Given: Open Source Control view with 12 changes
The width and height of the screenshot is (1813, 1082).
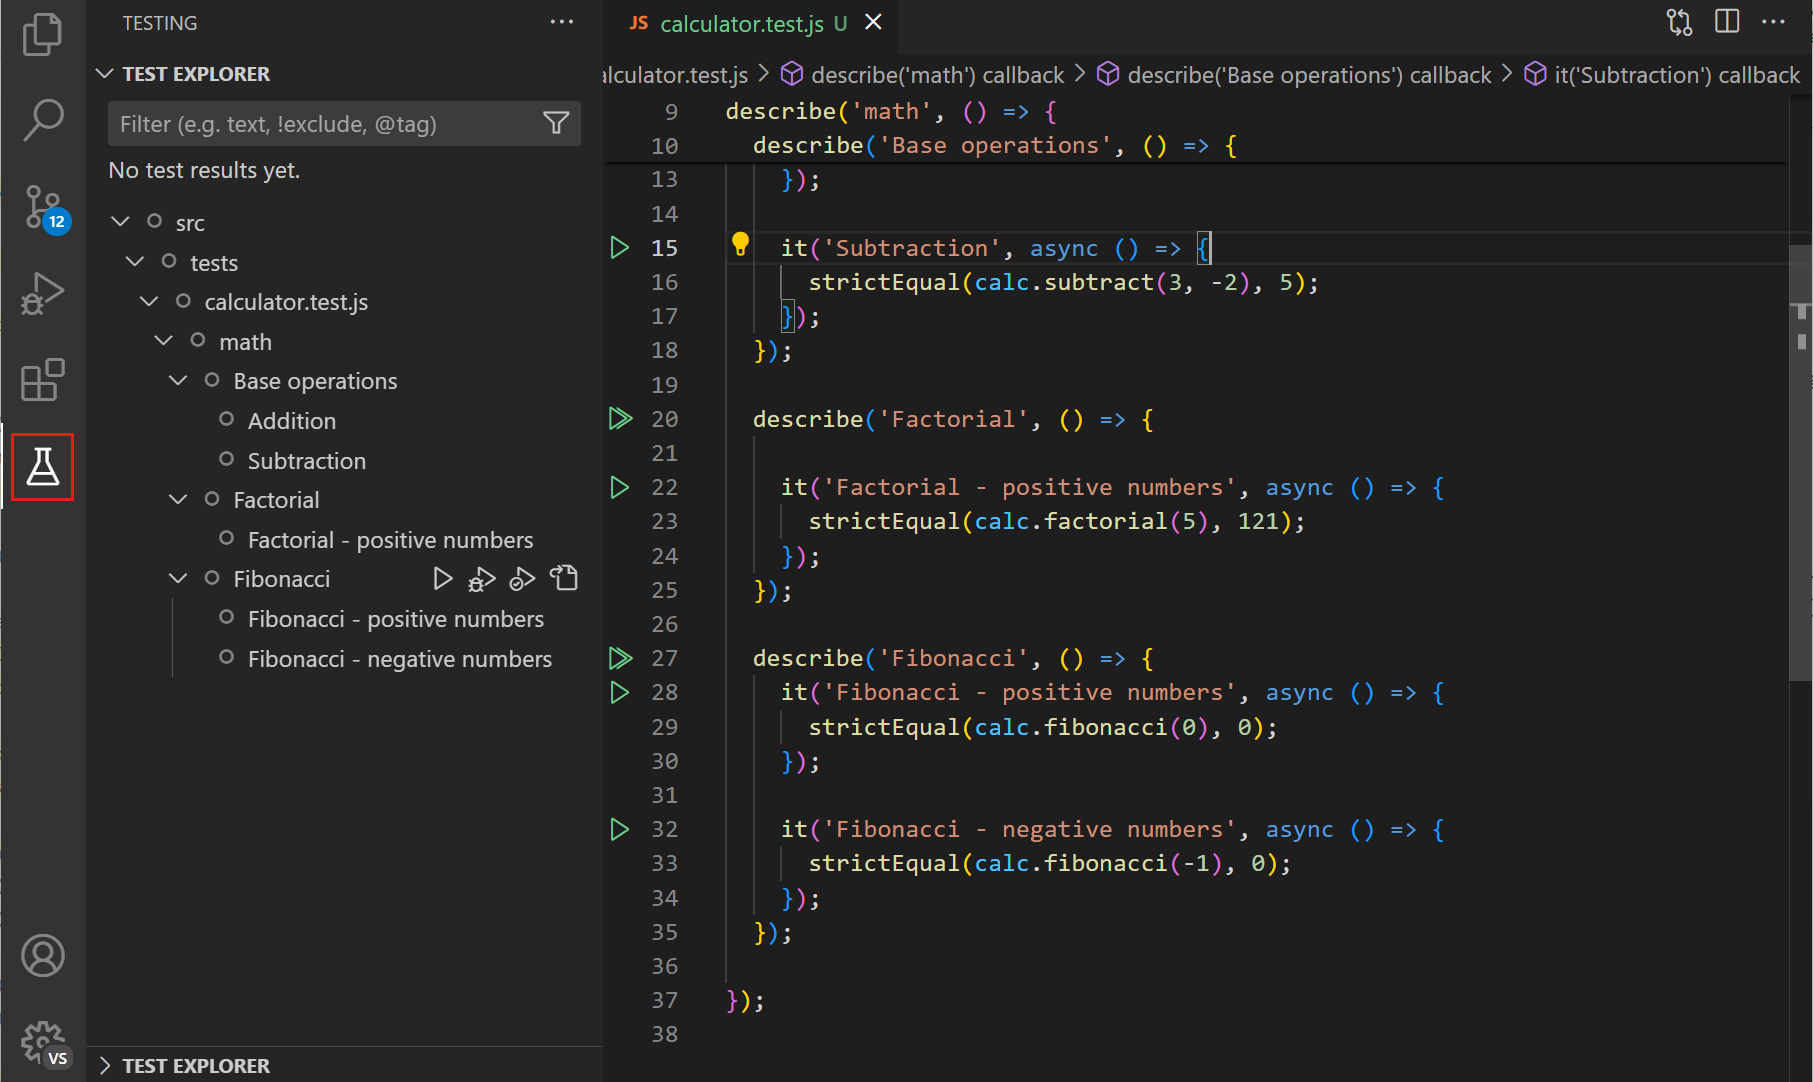Looking at the screenshot, I should click(42, 207).
